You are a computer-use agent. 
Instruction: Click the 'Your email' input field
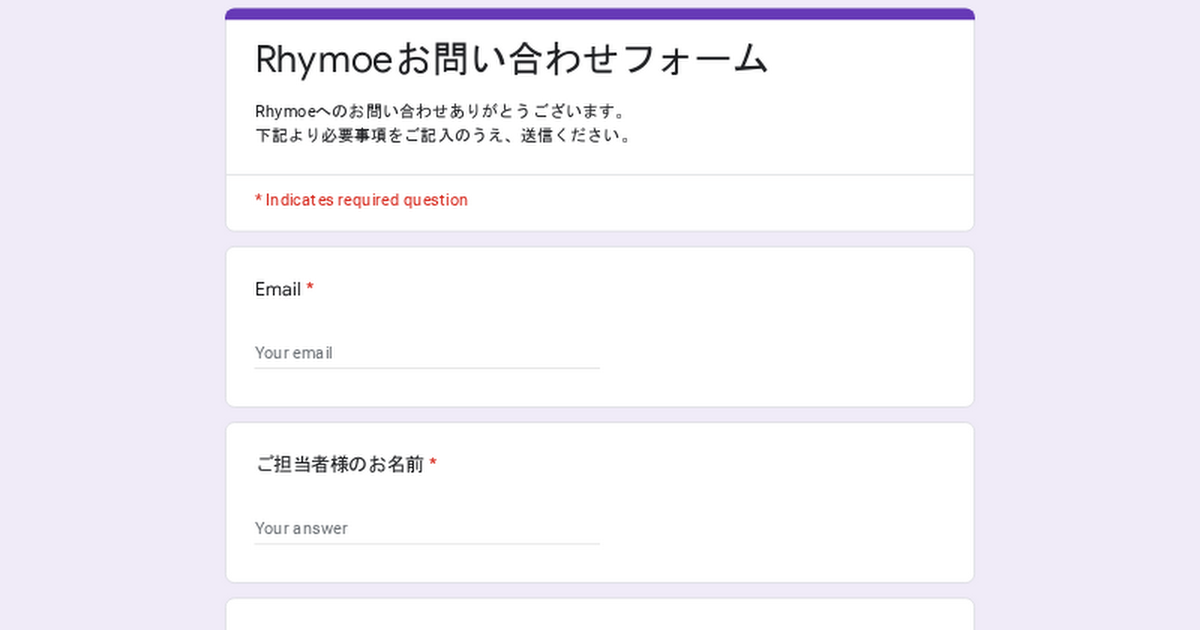(427, 353)
